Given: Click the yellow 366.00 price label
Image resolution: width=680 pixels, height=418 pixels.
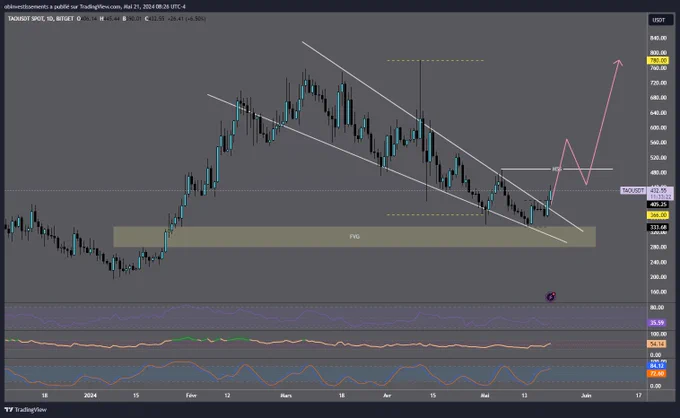Looking at the screenshot, I should pos(658,215).
